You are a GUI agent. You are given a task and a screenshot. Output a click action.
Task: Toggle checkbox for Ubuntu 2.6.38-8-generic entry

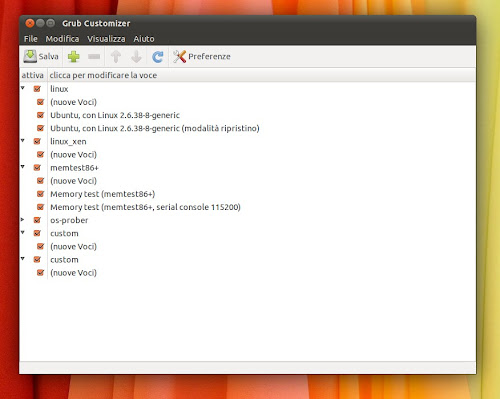pos(40,115)
